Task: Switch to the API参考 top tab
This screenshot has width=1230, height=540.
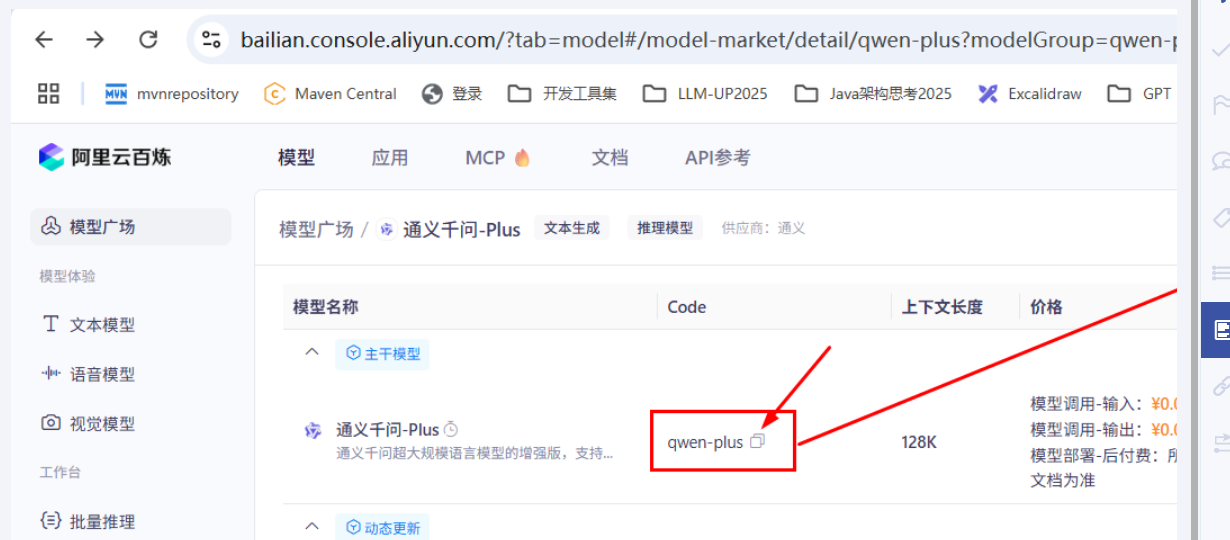Action: (717, 157)
